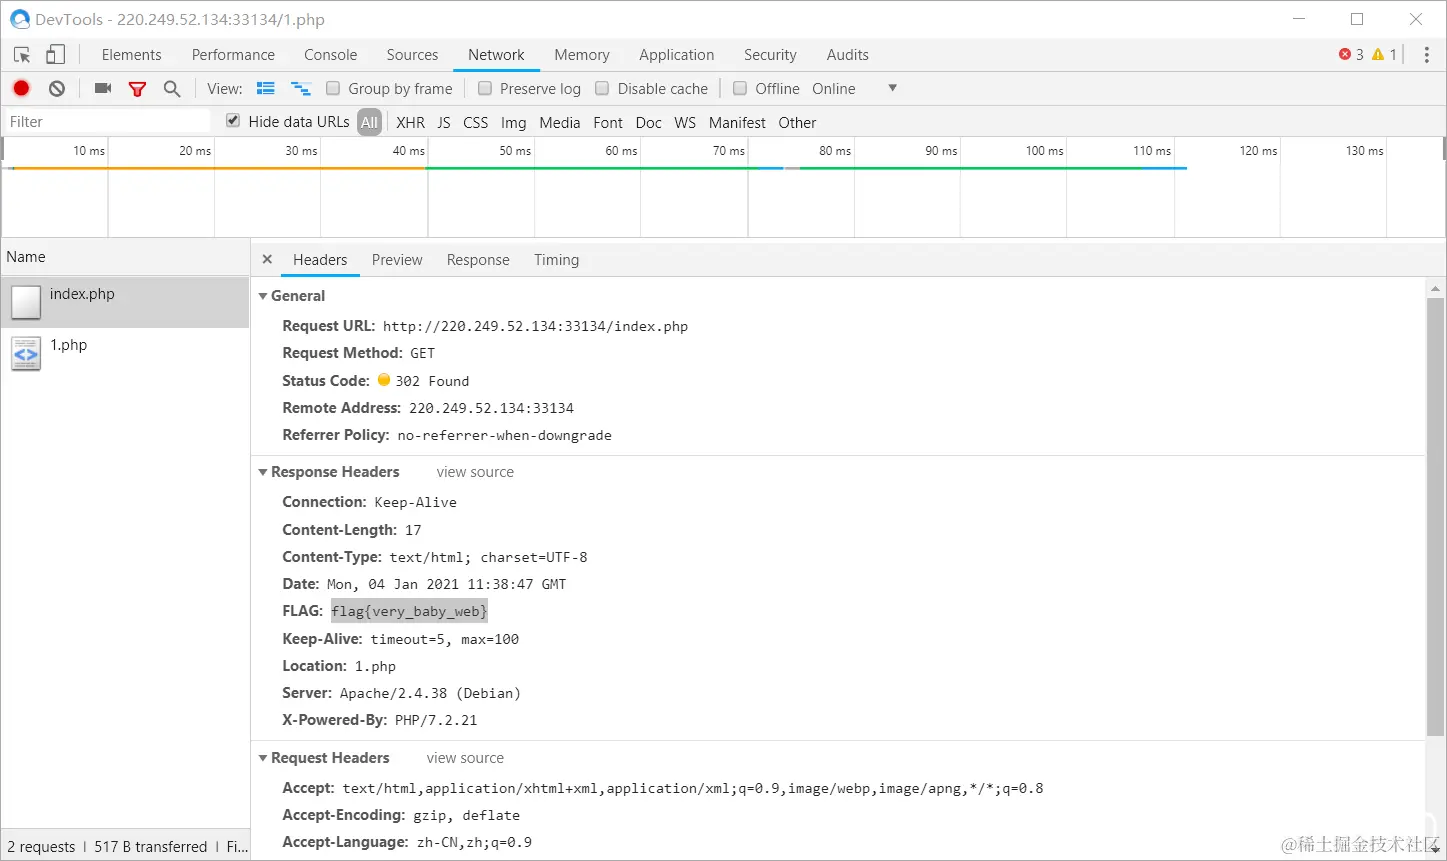The height and width of the screenshot is (861, 1447).
Task: Select the 1.php document icon
Action: (26, 353)
